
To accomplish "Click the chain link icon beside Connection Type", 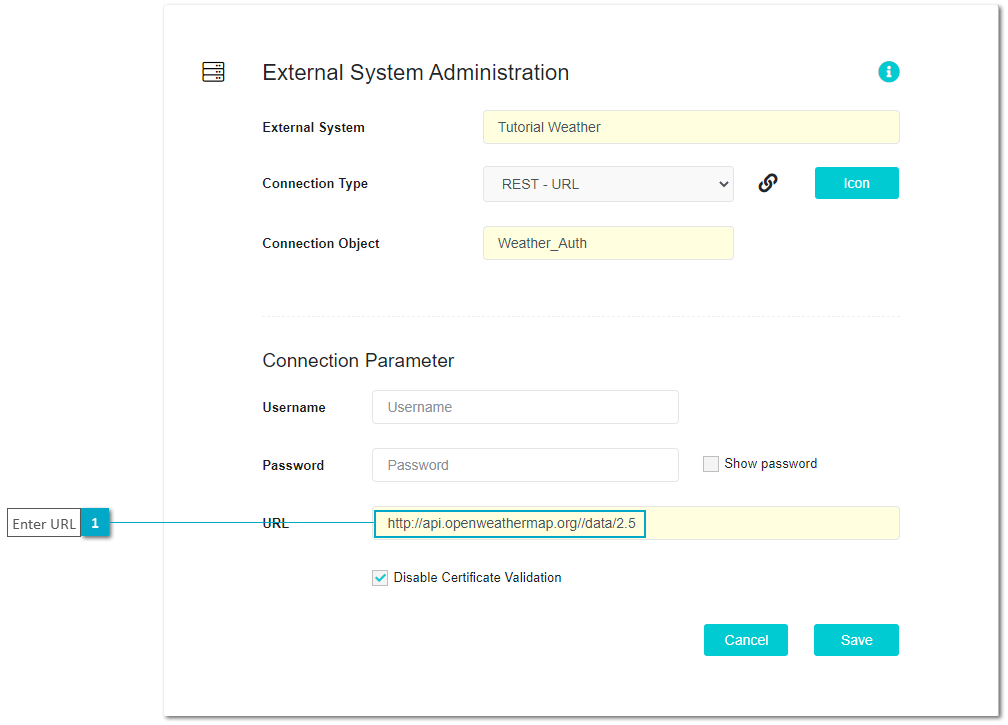I will click(x=768, y=183).
